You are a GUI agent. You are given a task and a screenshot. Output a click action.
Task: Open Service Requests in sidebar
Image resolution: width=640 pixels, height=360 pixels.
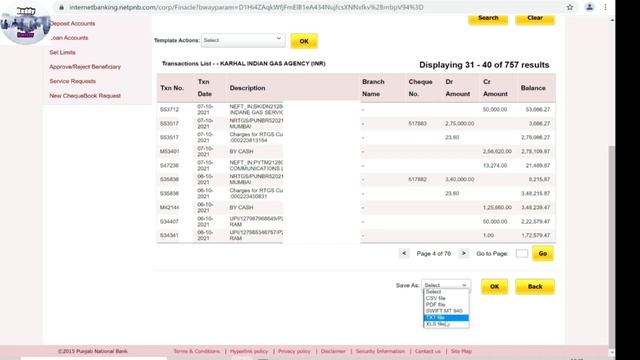point(73,81)
